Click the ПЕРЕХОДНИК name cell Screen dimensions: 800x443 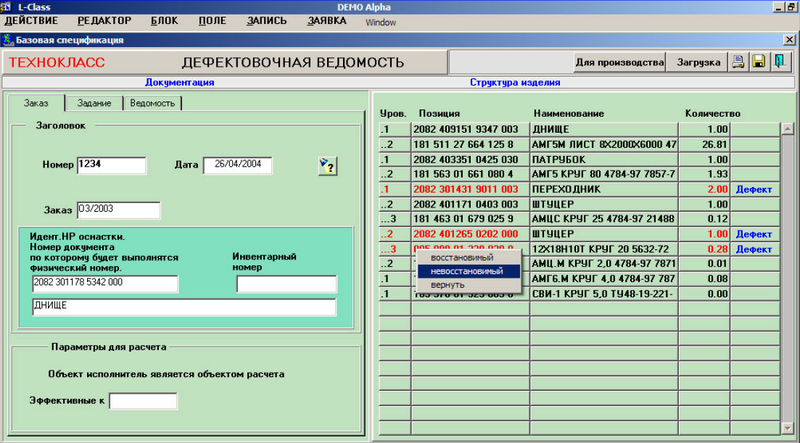604,189
